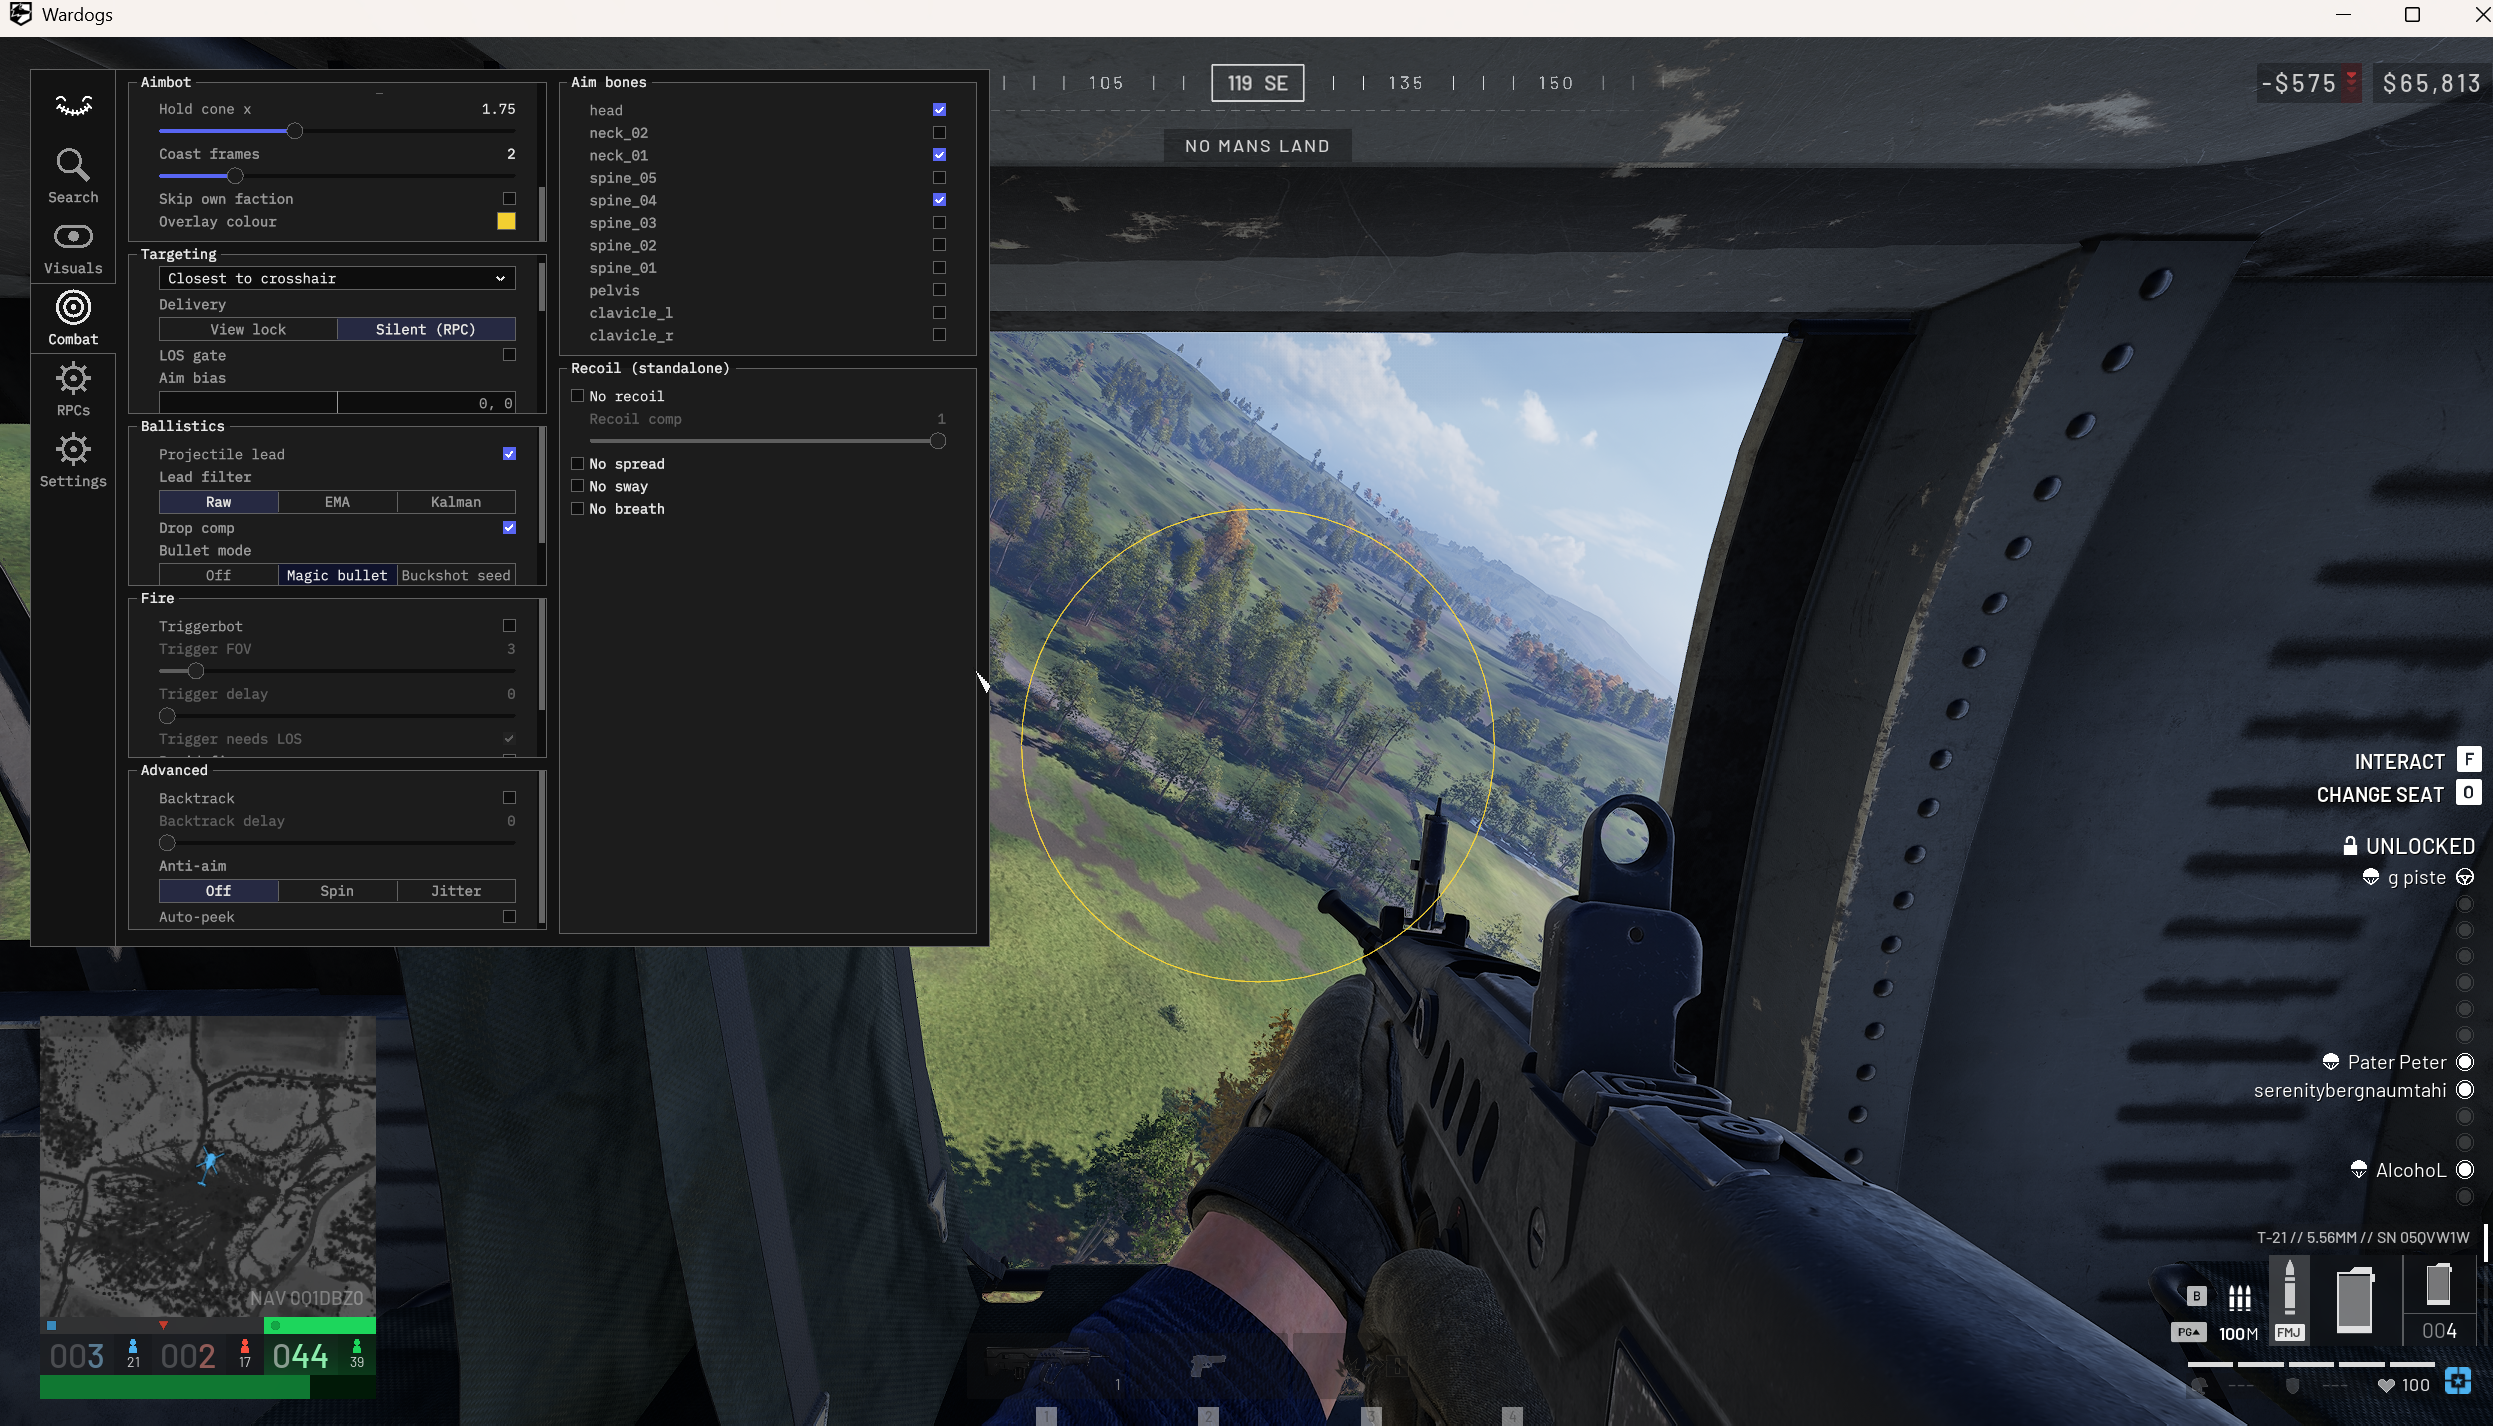
Task: Set bullet mode to Off
Action: [x=218, y=575]
